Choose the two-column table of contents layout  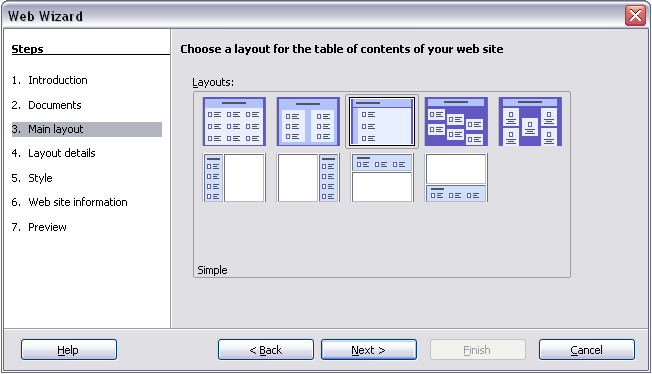tap(308, 121)
